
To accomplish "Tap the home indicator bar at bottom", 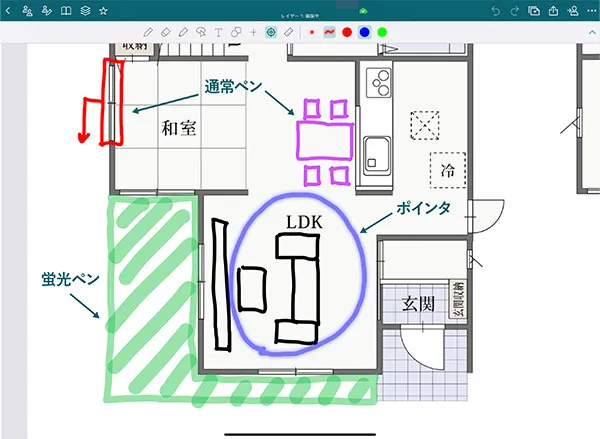I will 300,434.
